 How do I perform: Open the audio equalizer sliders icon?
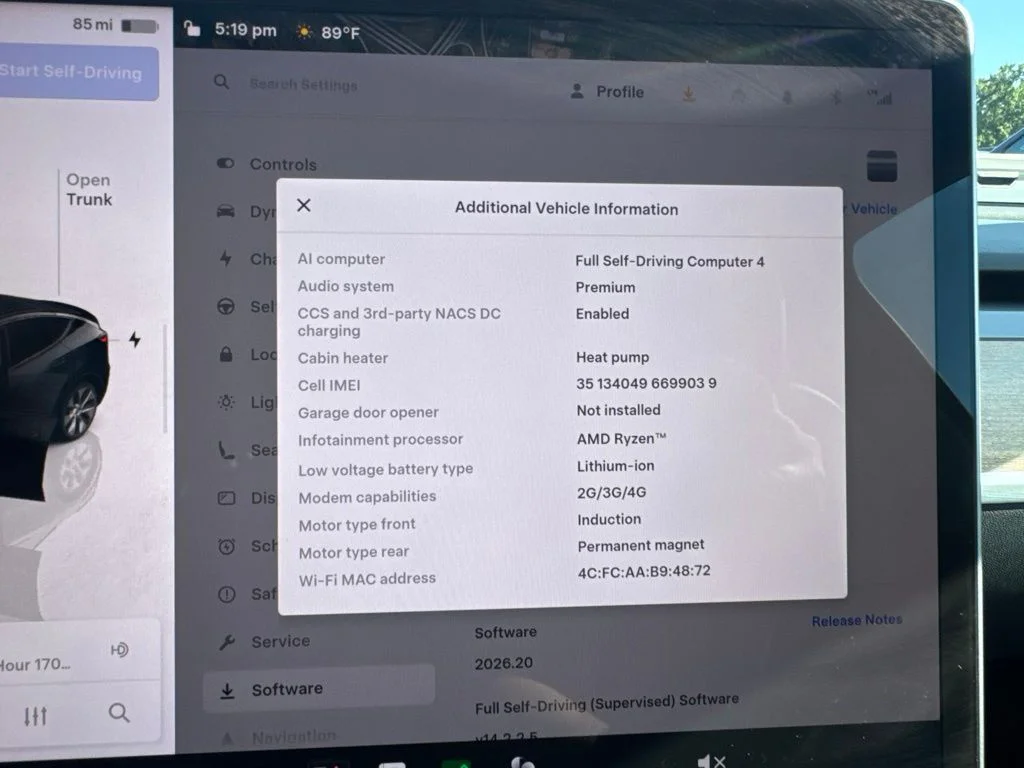pos(35,716)
